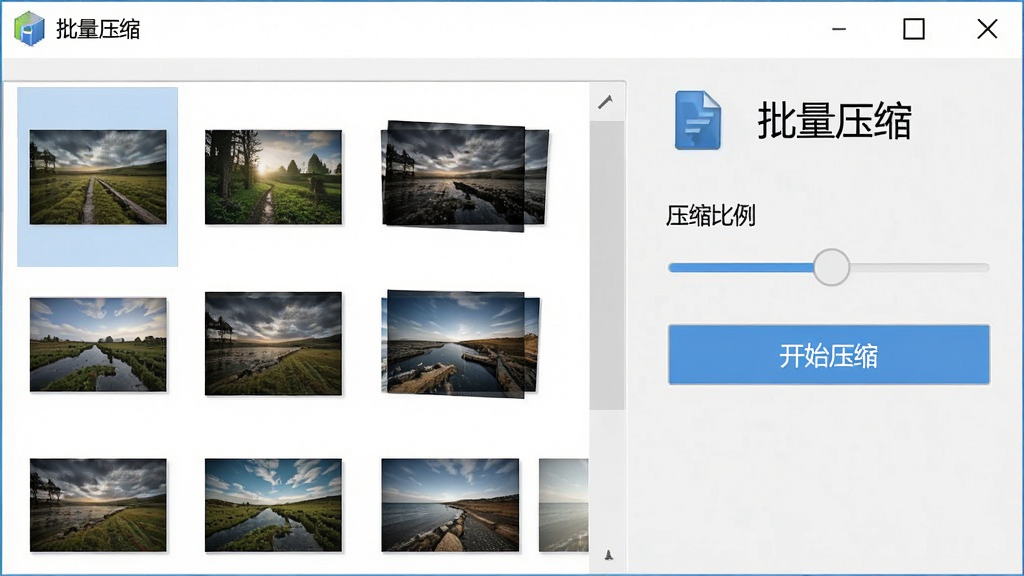Click the 压缩比例 label
Image resolution: width=1024 pixels, height=576 pixels.
point(711,216)
